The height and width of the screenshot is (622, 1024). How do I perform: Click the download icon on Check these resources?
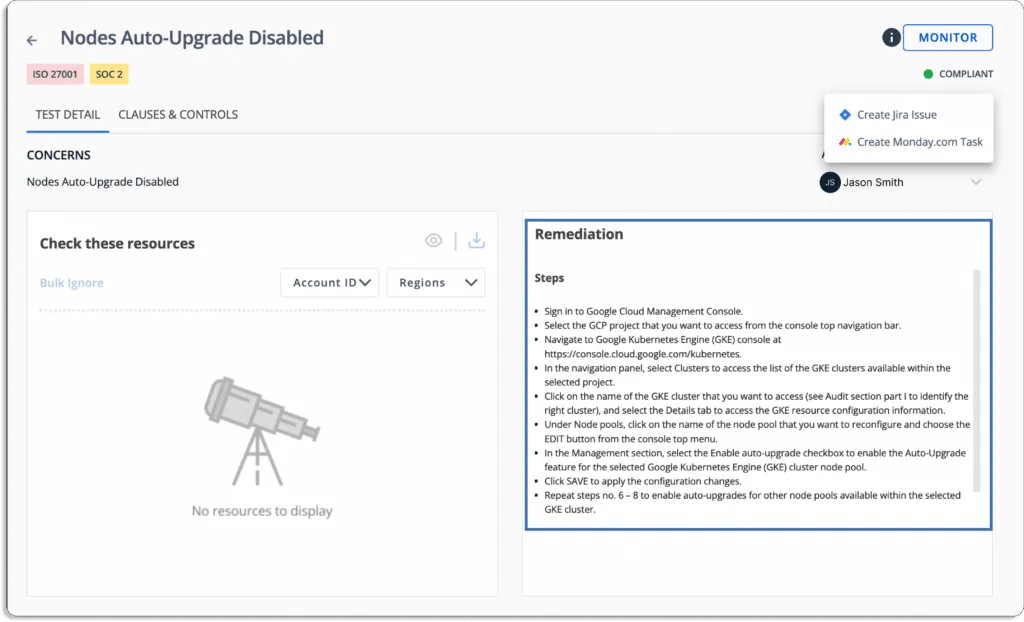pos(477,240)
